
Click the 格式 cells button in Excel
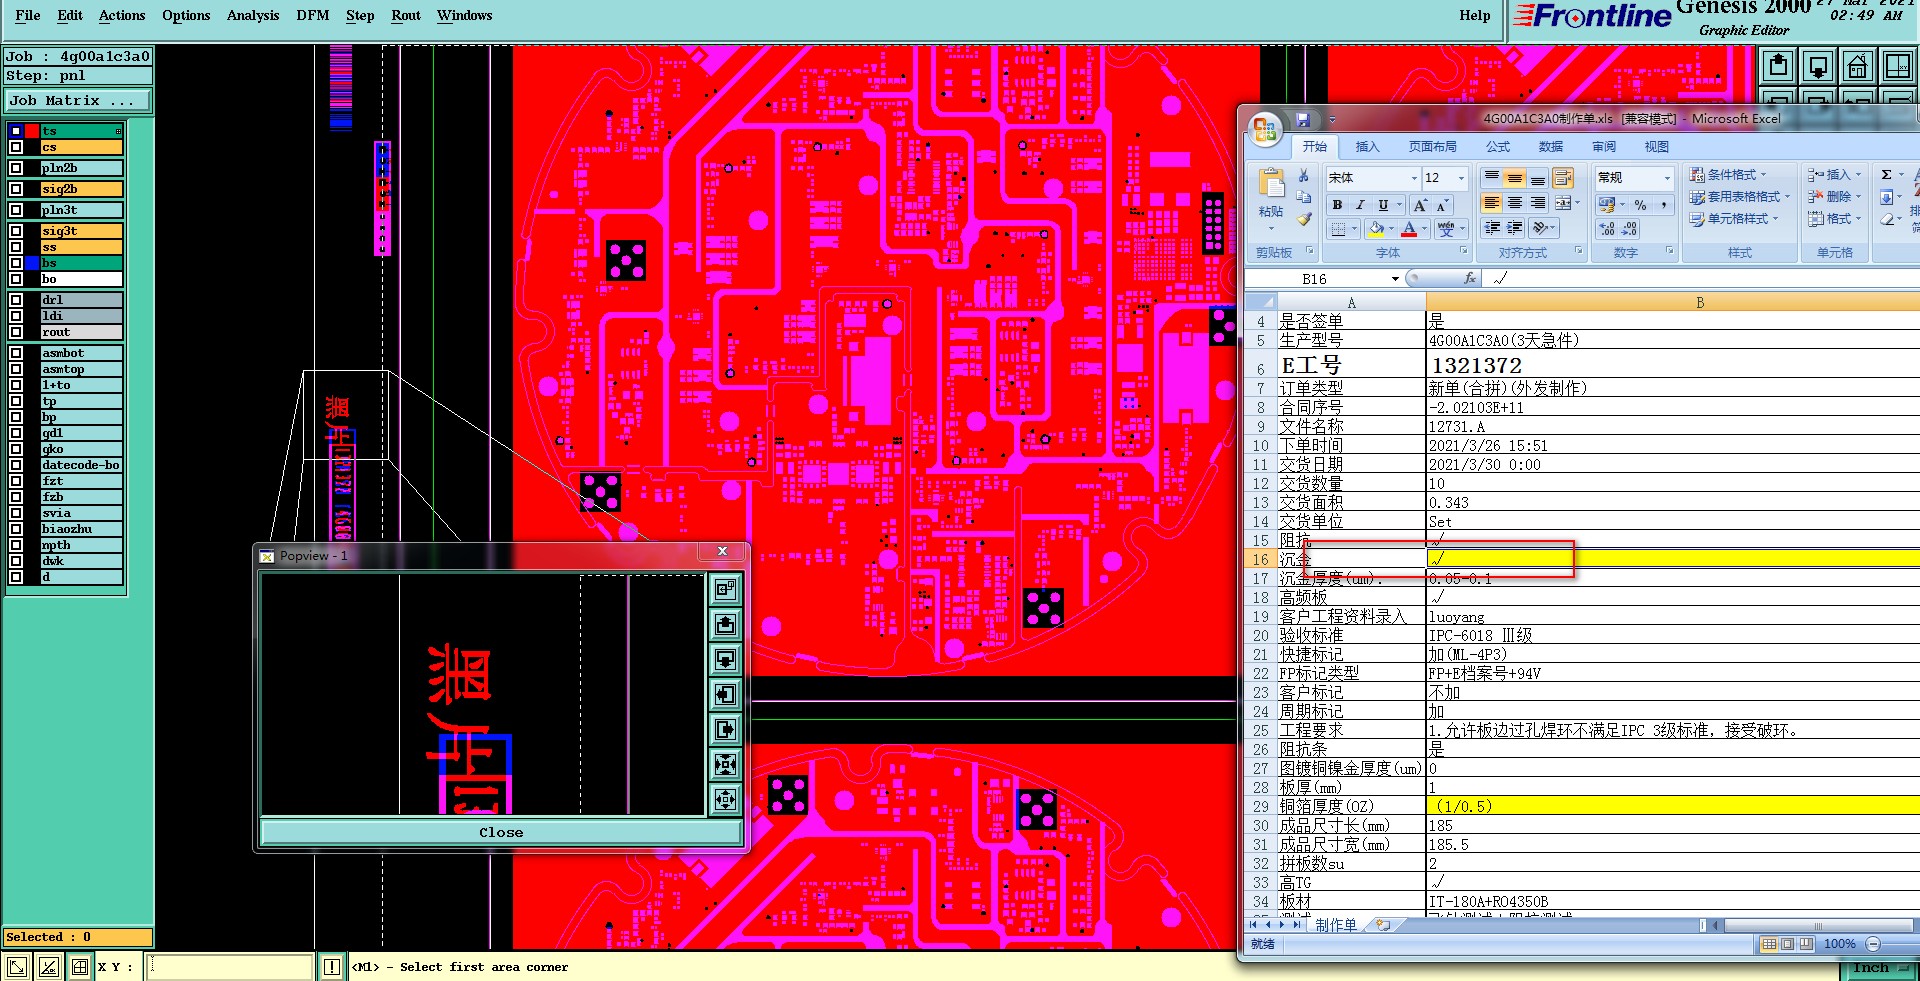point(1834,219)
